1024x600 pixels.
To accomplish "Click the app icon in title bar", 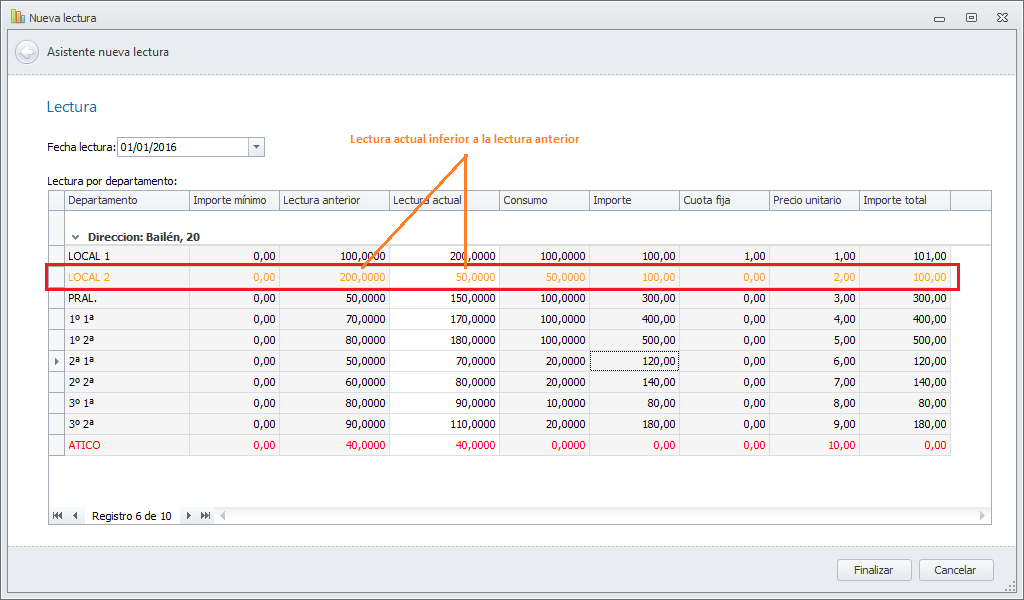I will [17, 17].
